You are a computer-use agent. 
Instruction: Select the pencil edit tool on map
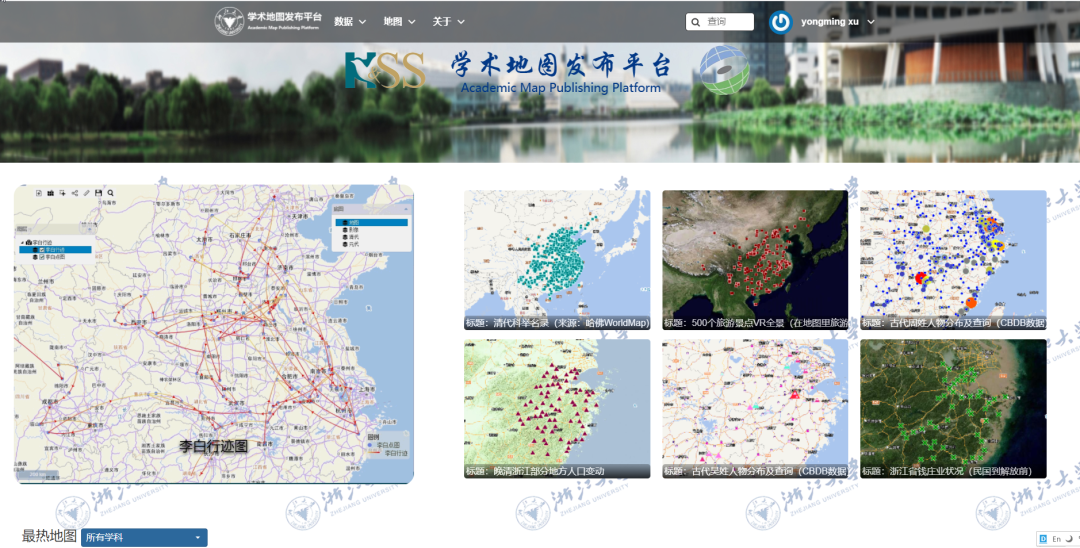click(87, 193)
